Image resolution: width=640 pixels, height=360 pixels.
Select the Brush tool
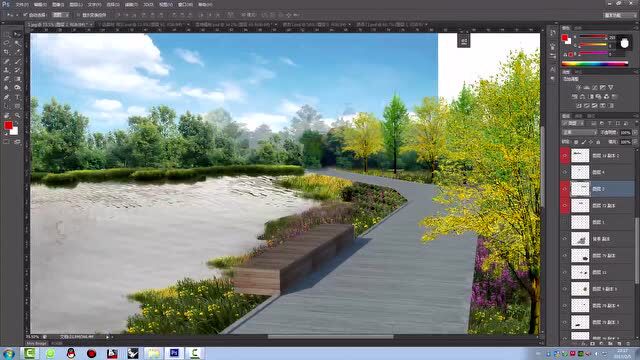coord(17,61)
